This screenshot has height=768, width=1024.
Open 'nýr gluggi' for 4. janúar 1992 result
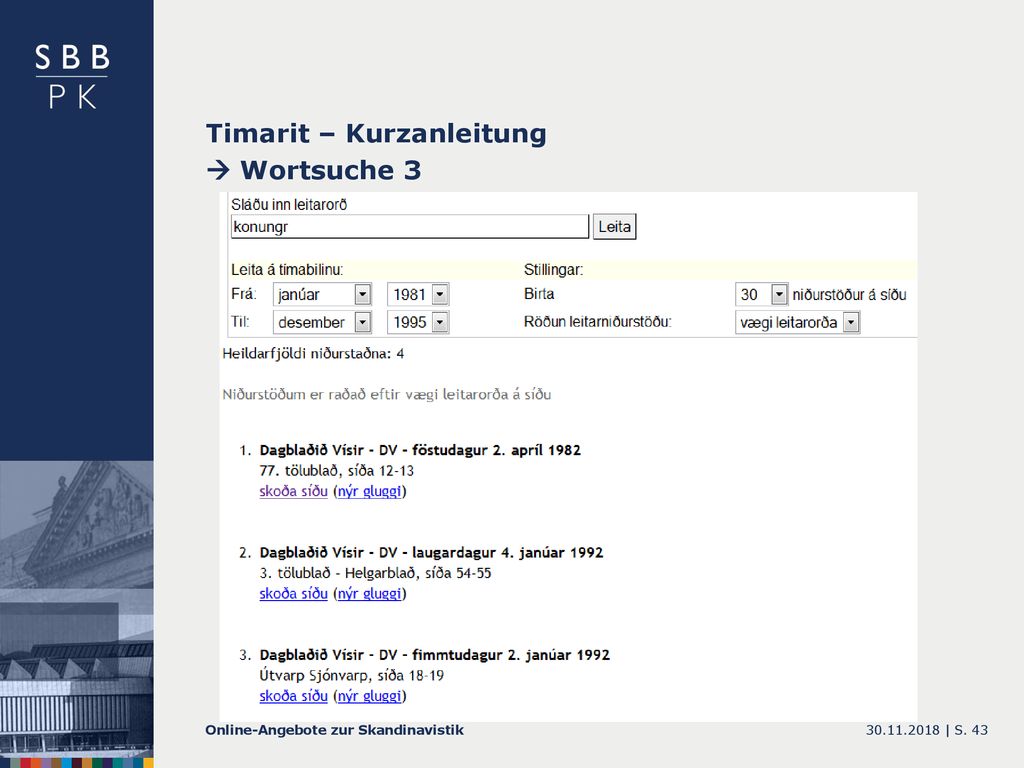tap(369, 594)
